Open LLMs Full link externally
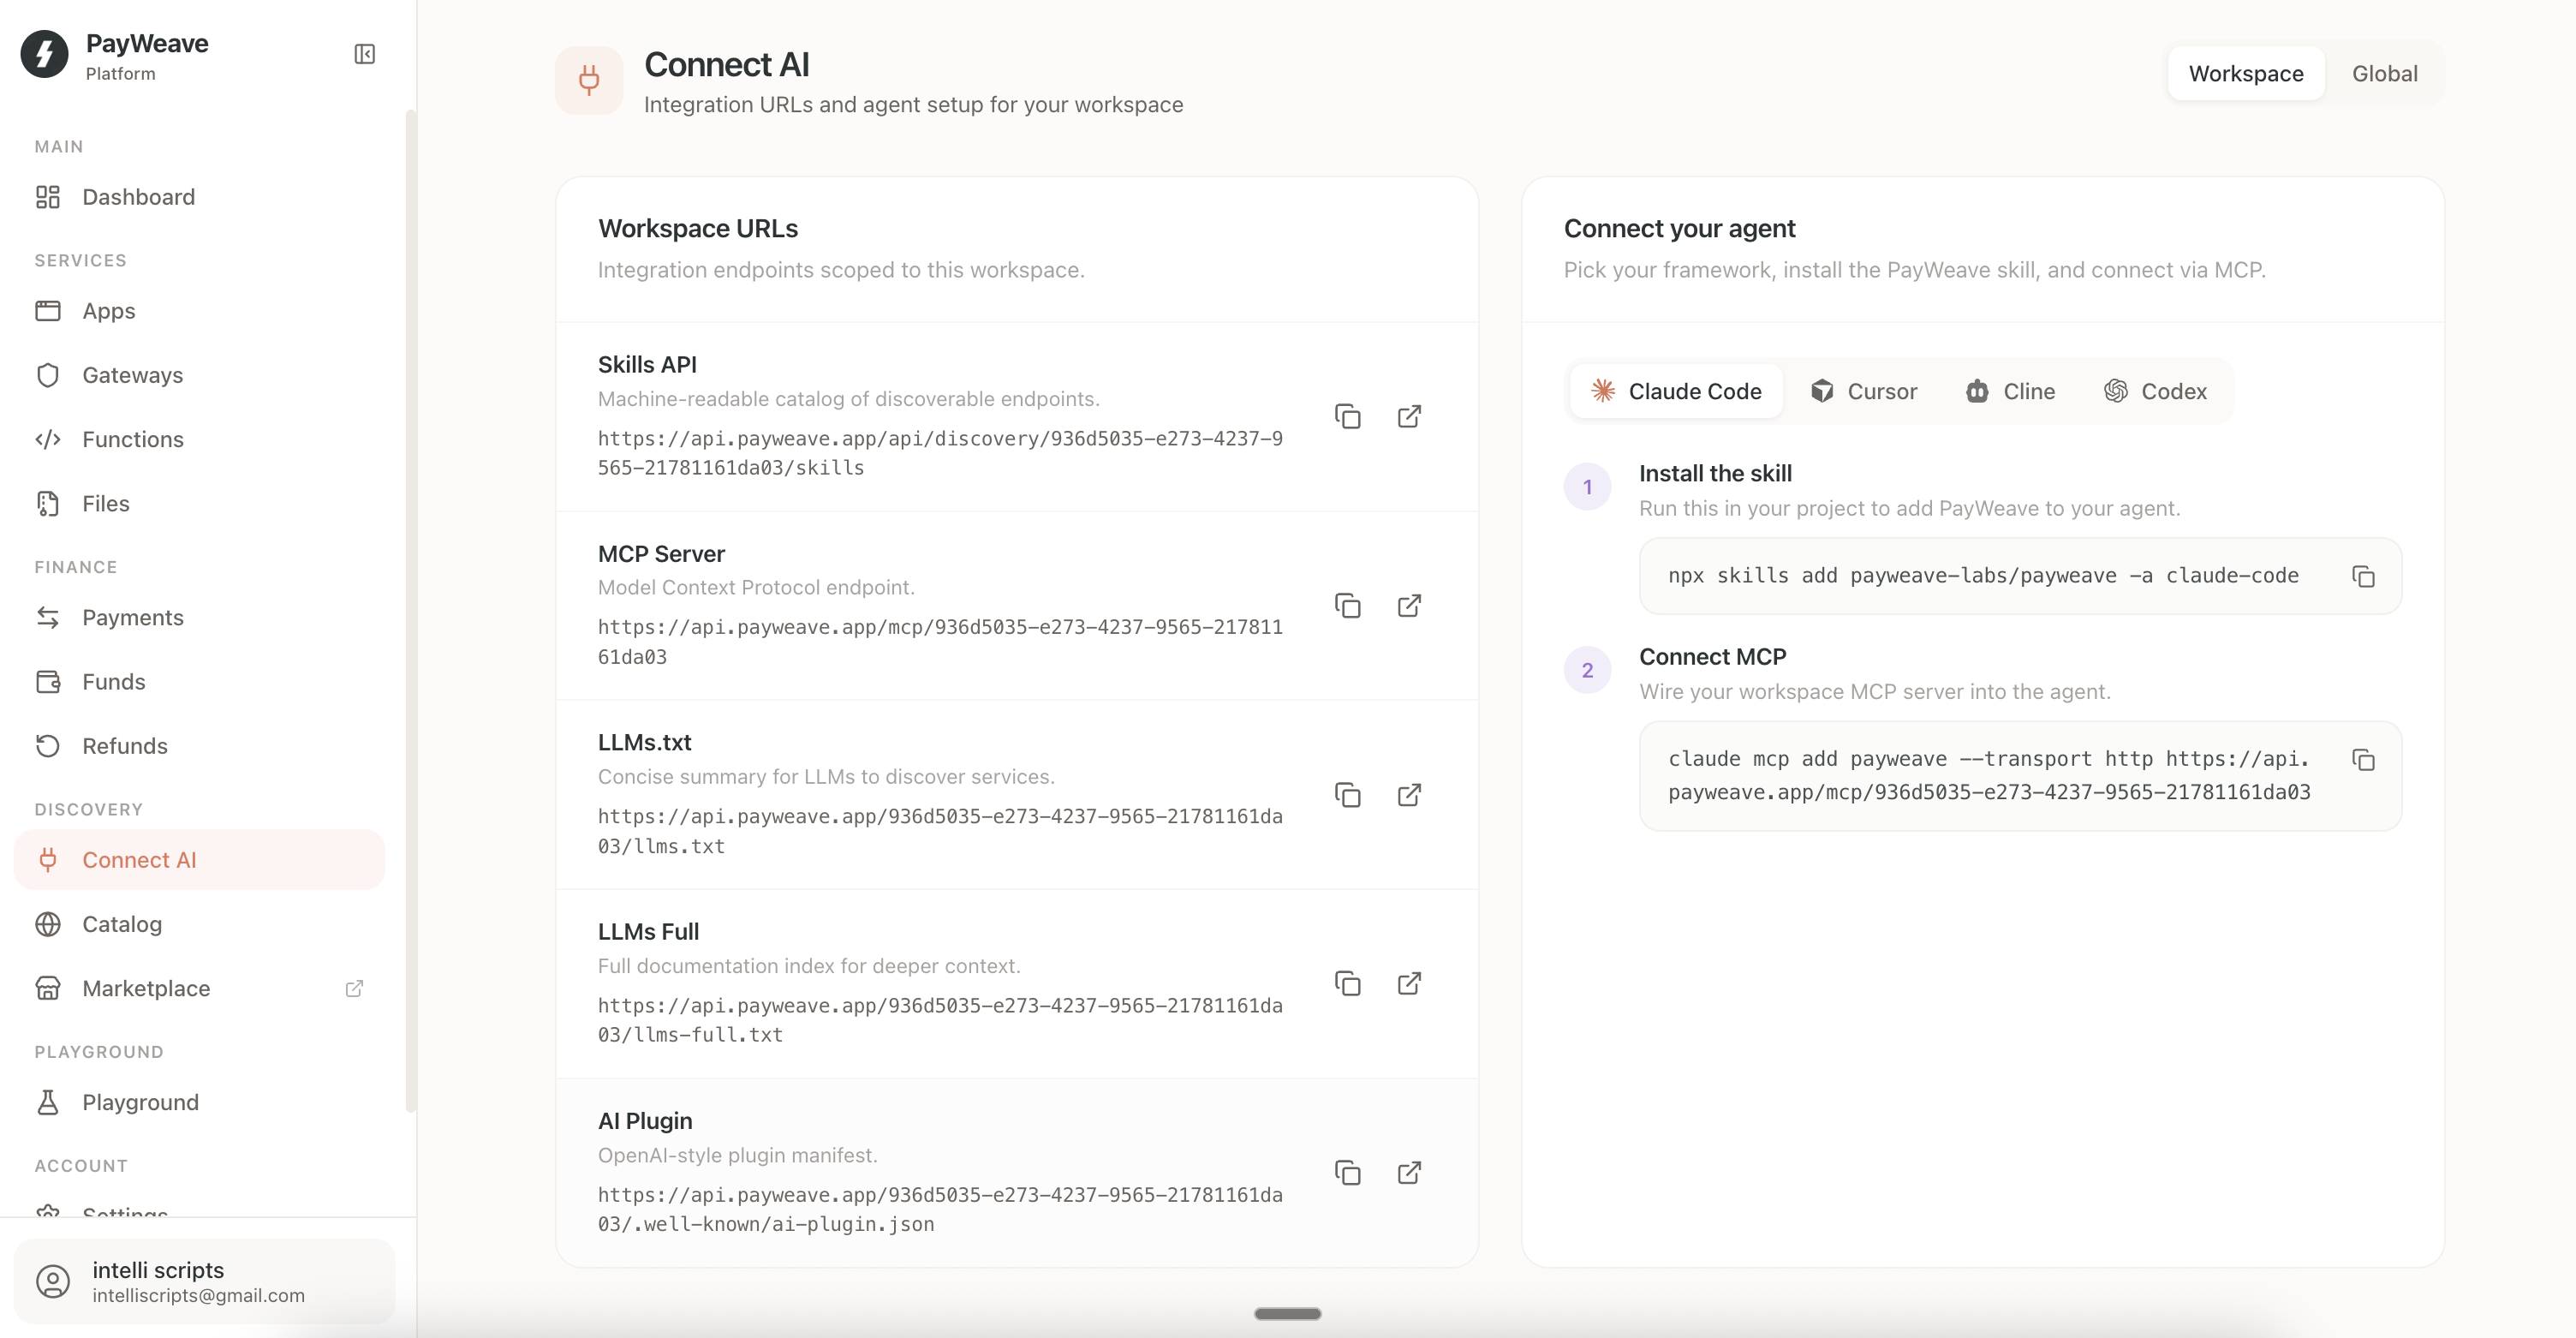This screenshot has width=2576, height=1338. [x=1408, y=983]
